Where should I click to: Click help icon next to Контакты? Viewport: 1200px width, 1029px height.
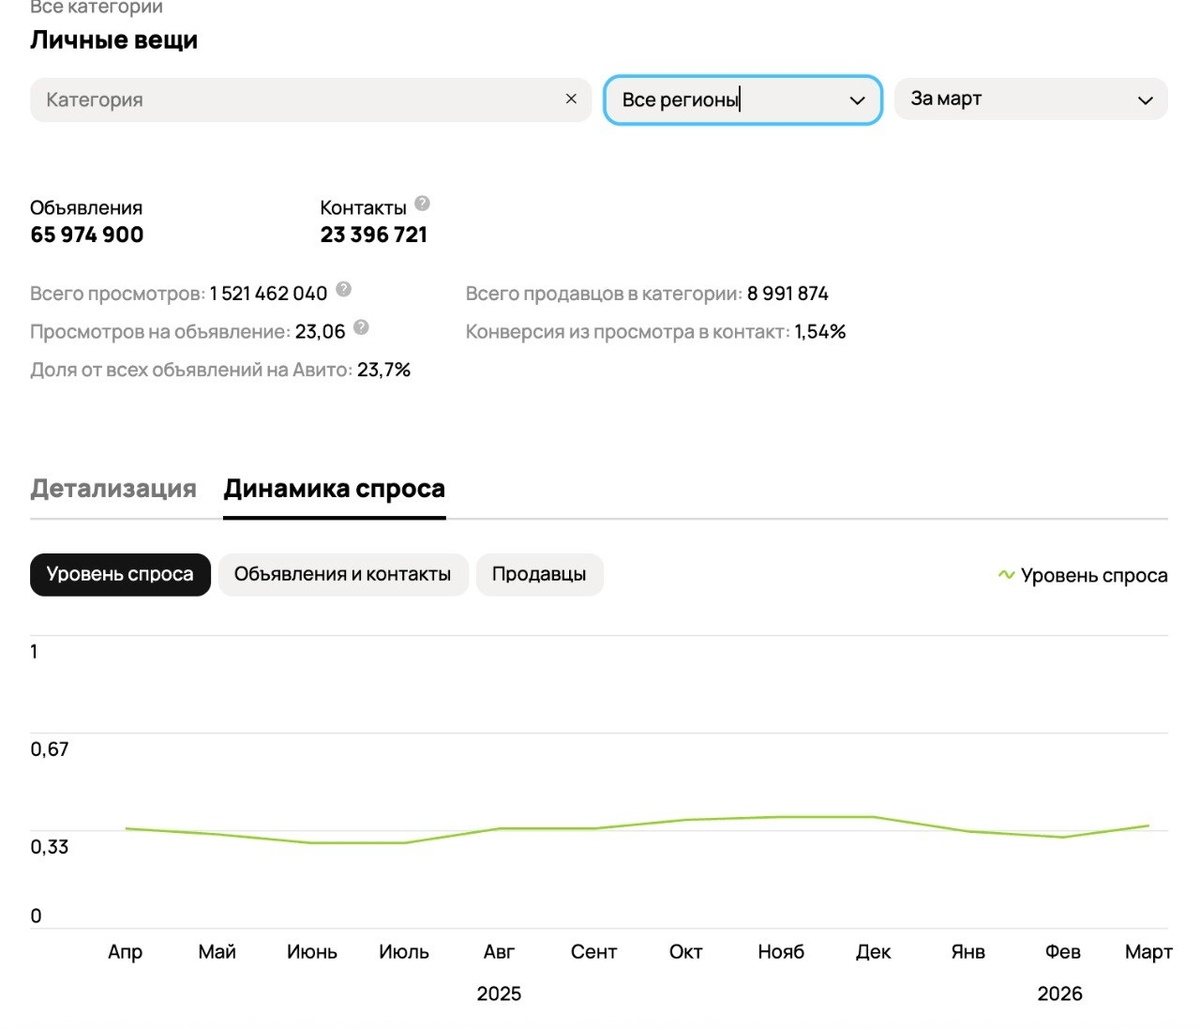point(422,204)
